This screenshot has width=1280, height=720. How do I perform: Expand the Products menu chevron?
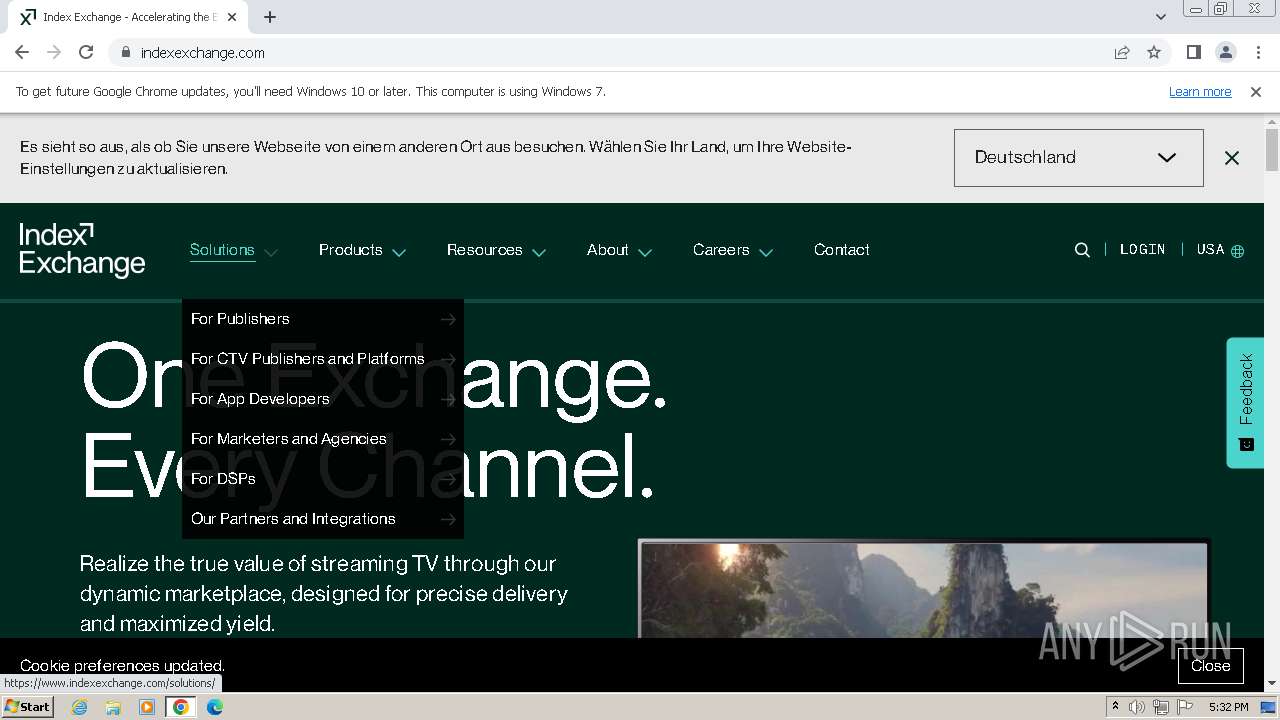tap(399, 252)
